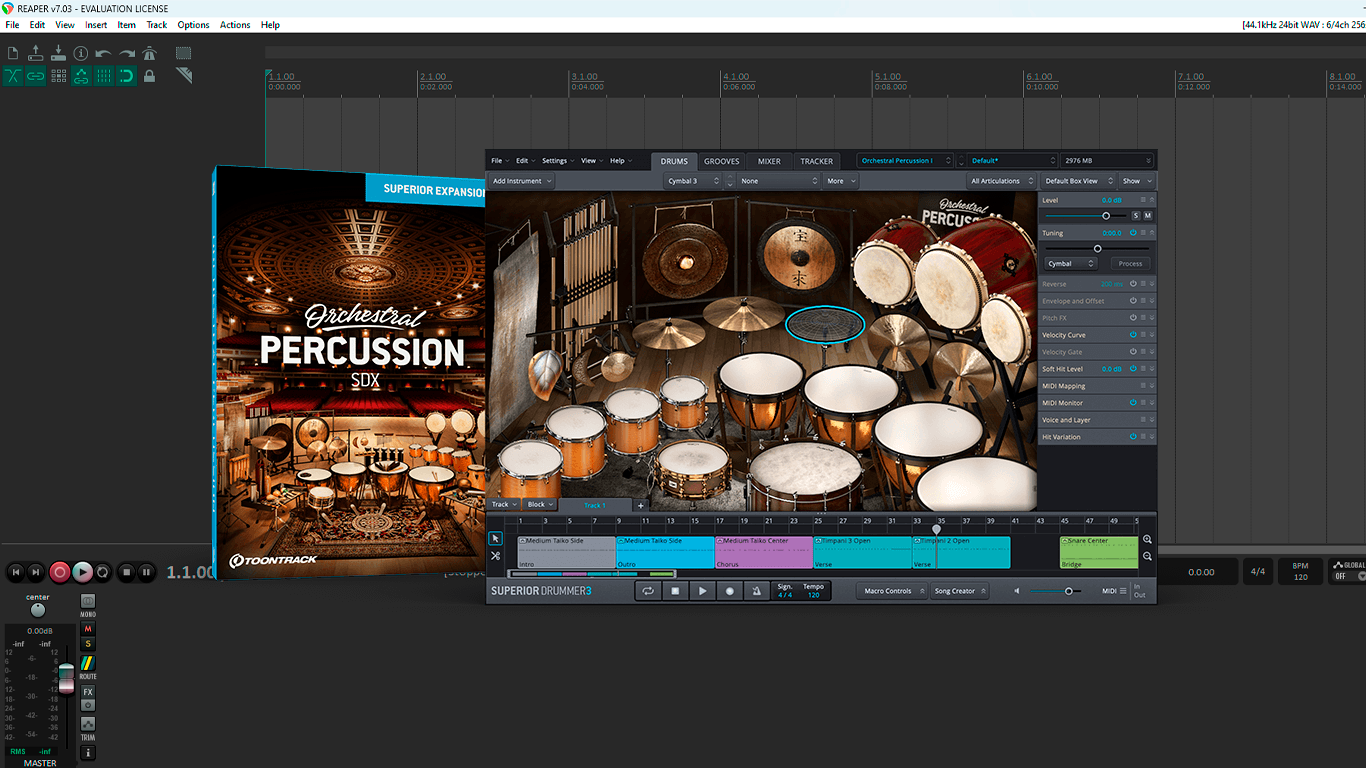Open the Cymbal 3 instrument selector
1366x768 pixels.
(694, 181)
